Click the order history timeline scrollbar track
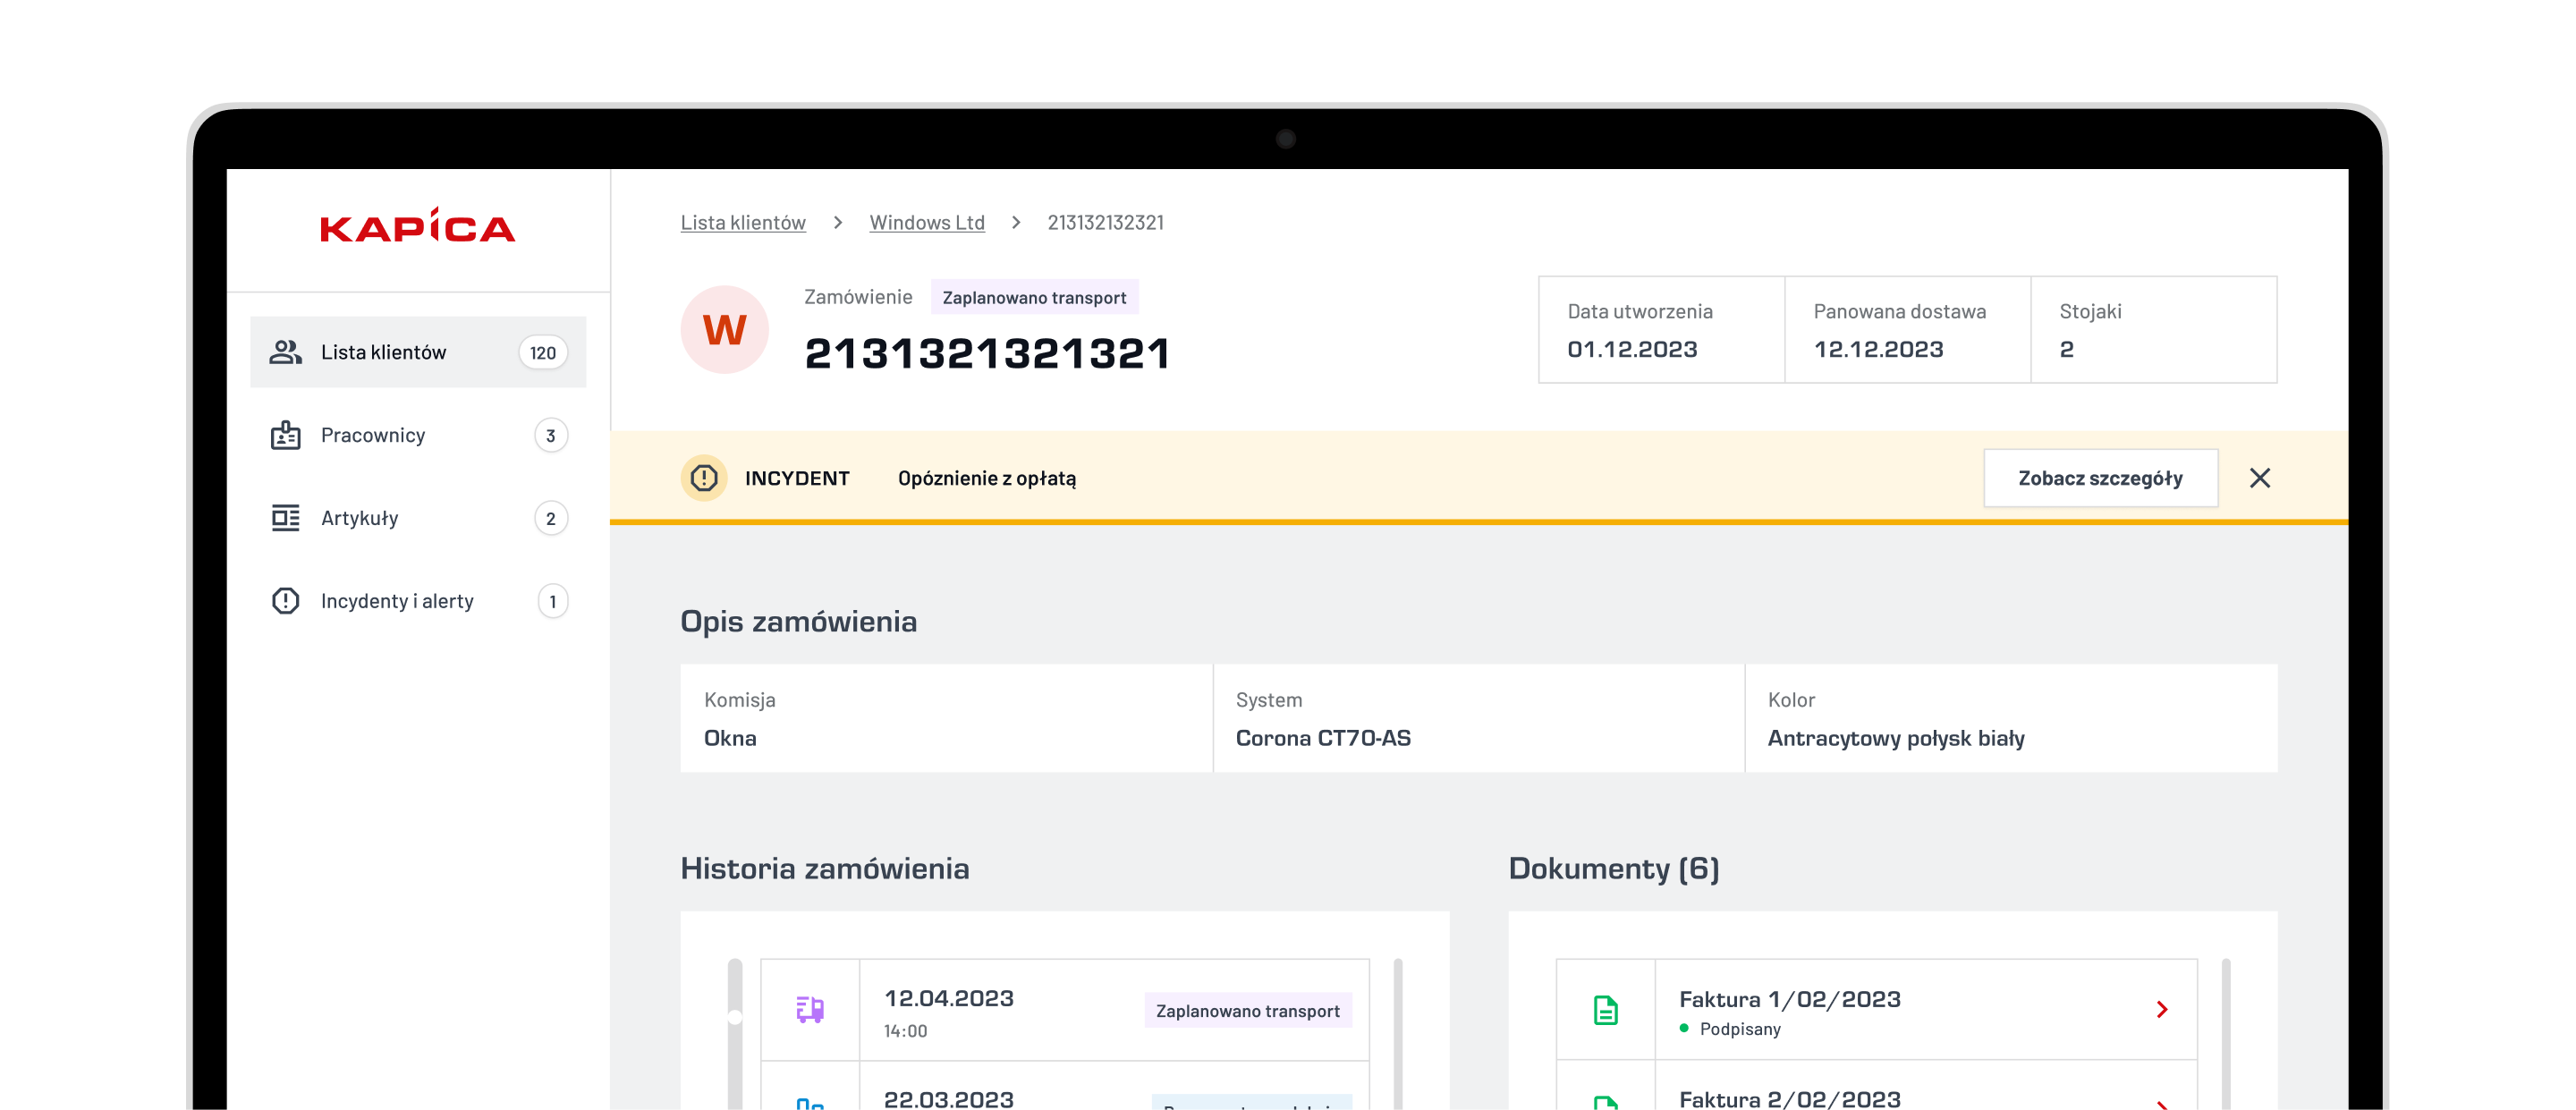 click(735, 1033)
